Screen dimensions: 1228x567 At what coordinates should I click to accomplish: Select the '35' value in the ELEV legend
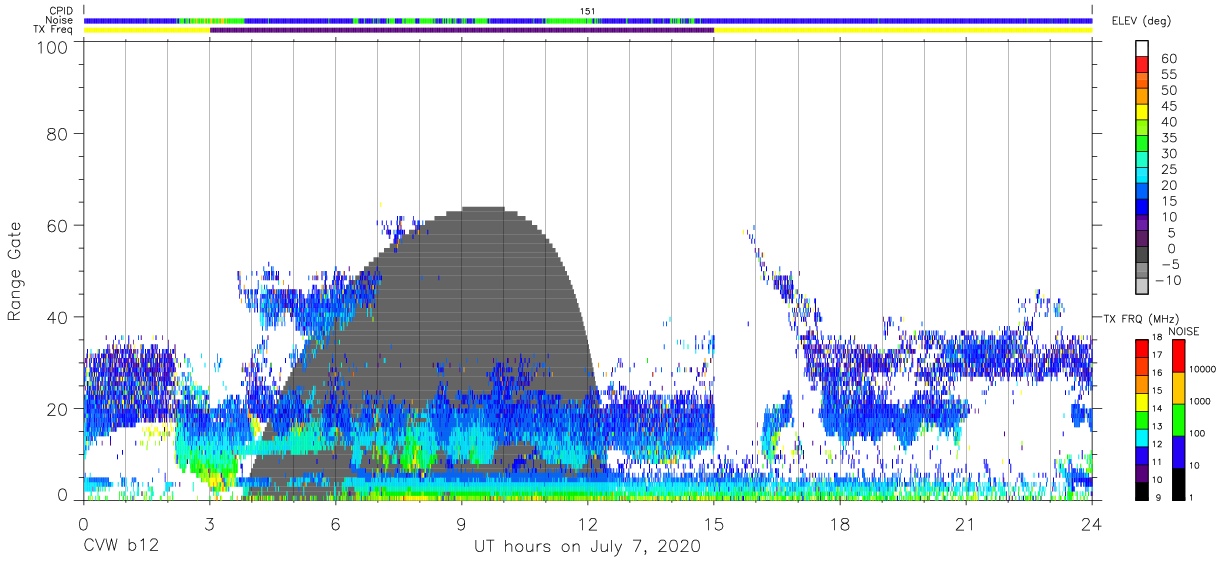[1169, 138]
